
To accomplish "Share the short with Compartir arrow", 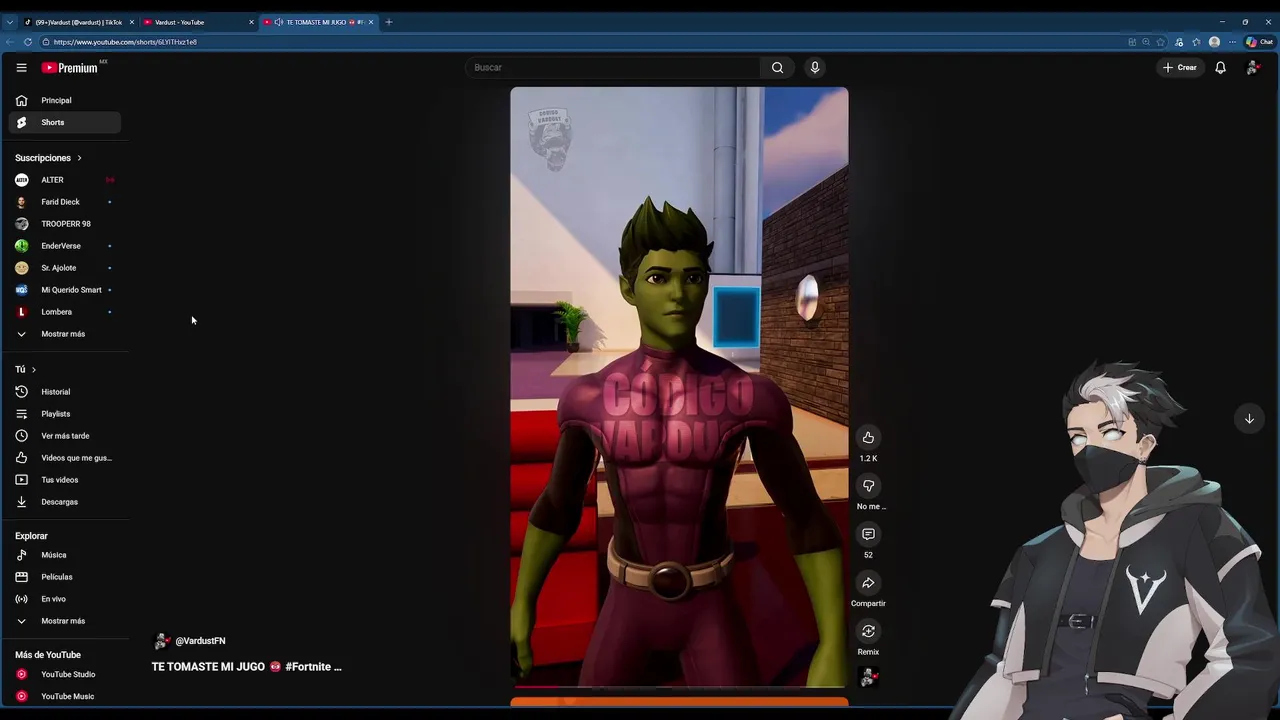I will point(868,583).
